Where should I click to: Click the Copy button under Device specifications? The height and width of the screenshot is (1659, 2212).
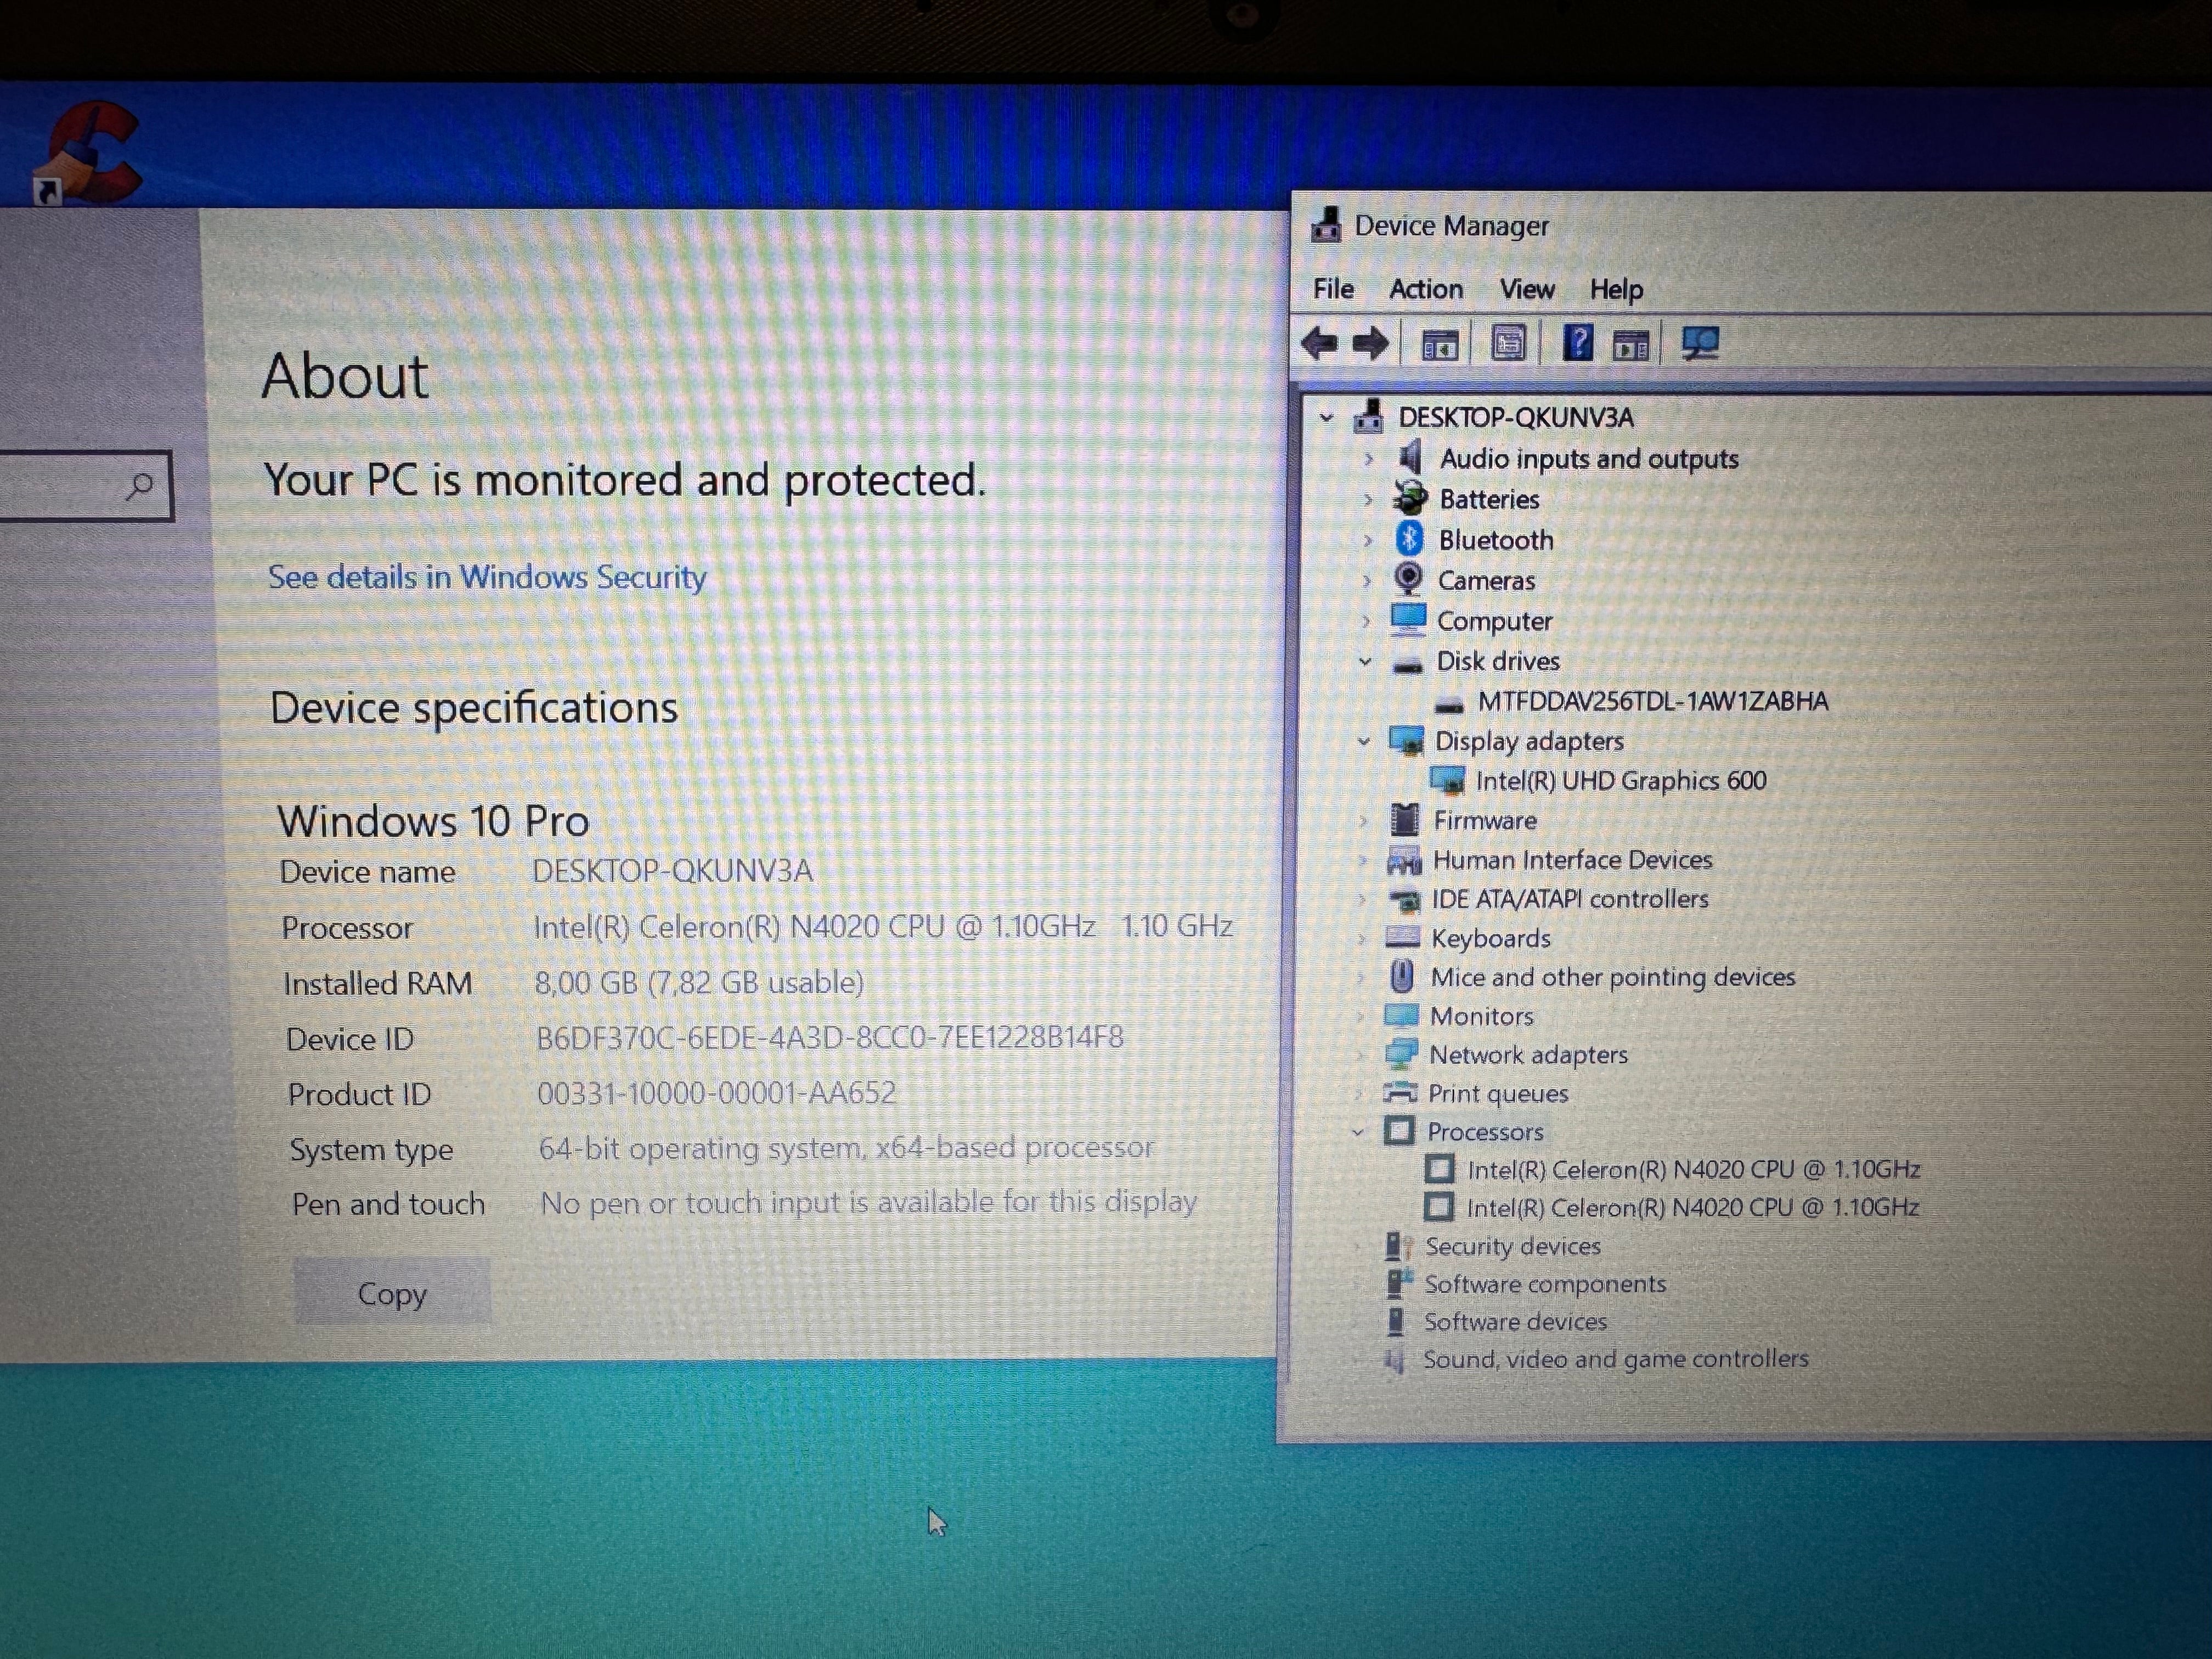(x=392, y=1293)
